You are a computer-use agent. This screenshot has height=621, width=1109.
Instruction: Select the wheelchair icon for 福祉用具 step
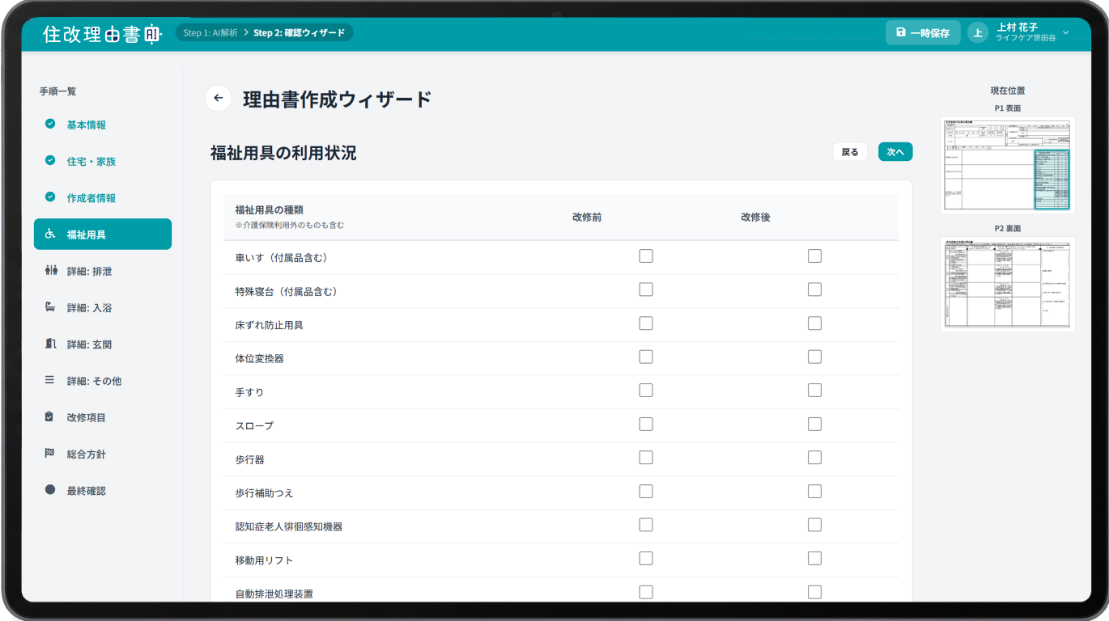click(47, 234)
